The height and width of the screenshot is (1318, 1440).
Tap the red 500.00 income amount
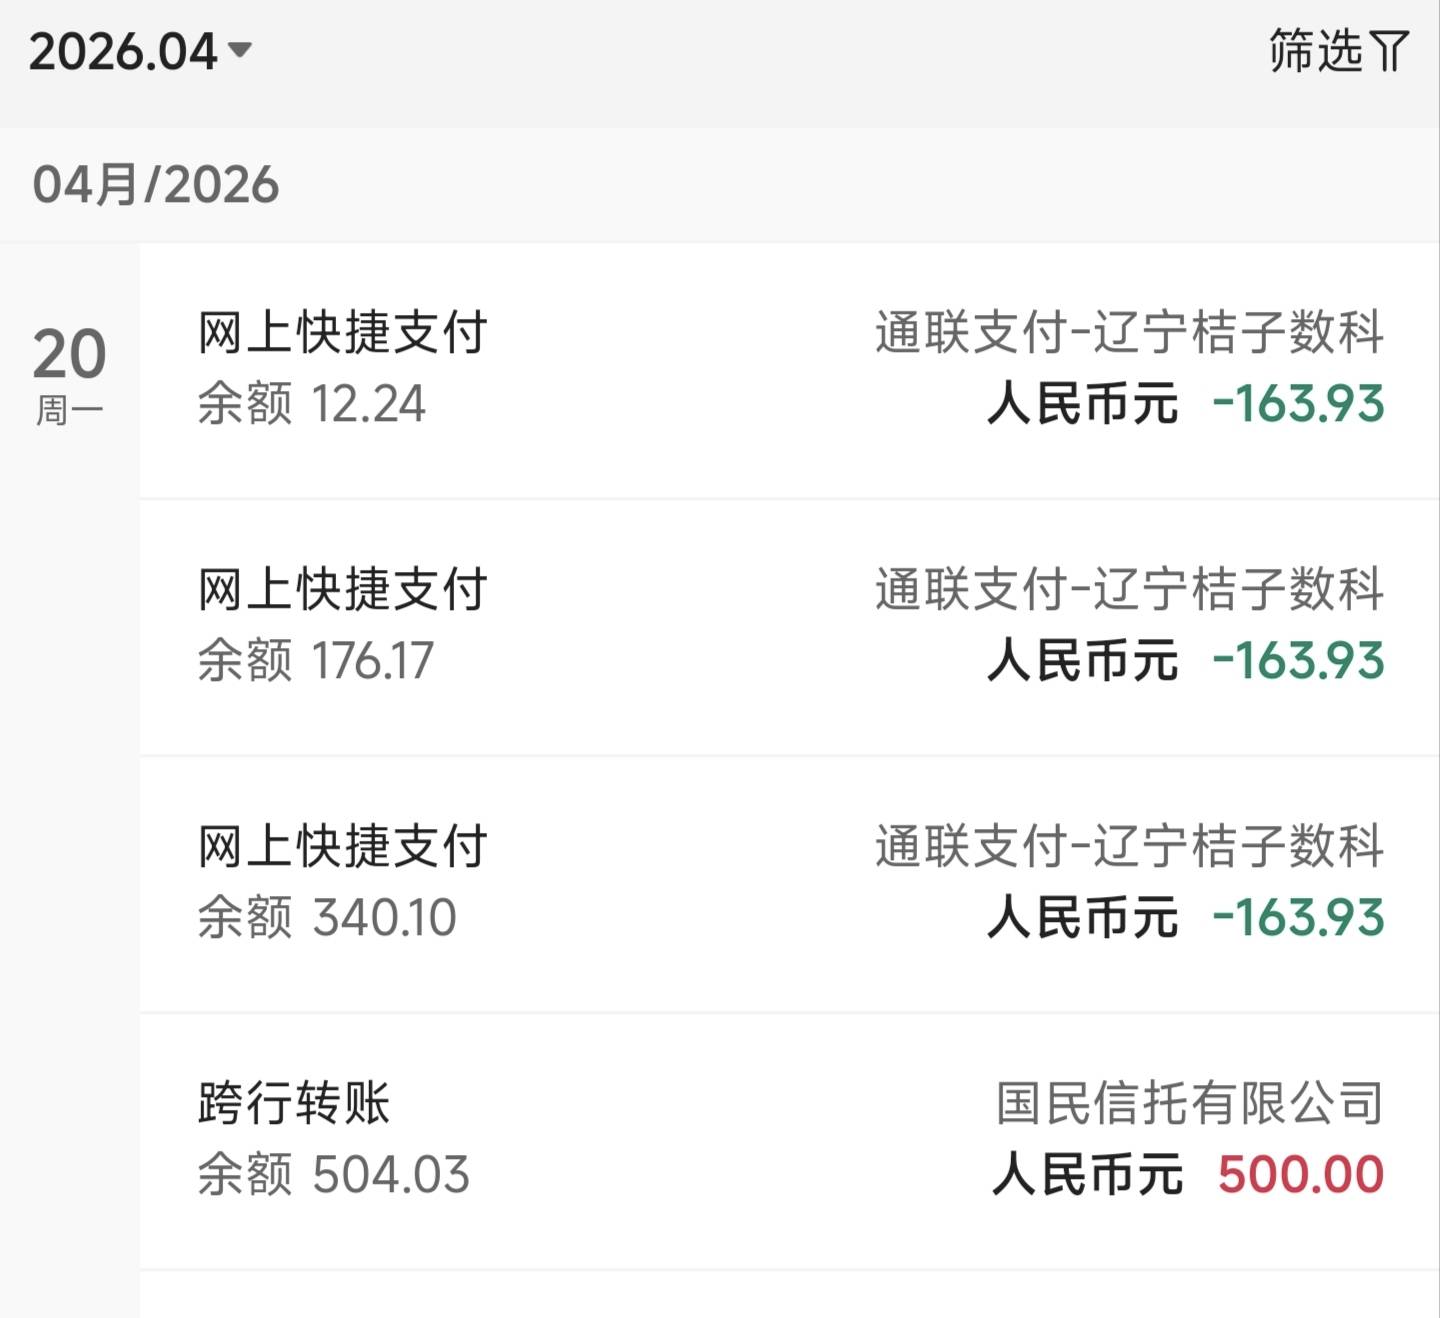[1300, 1175]
